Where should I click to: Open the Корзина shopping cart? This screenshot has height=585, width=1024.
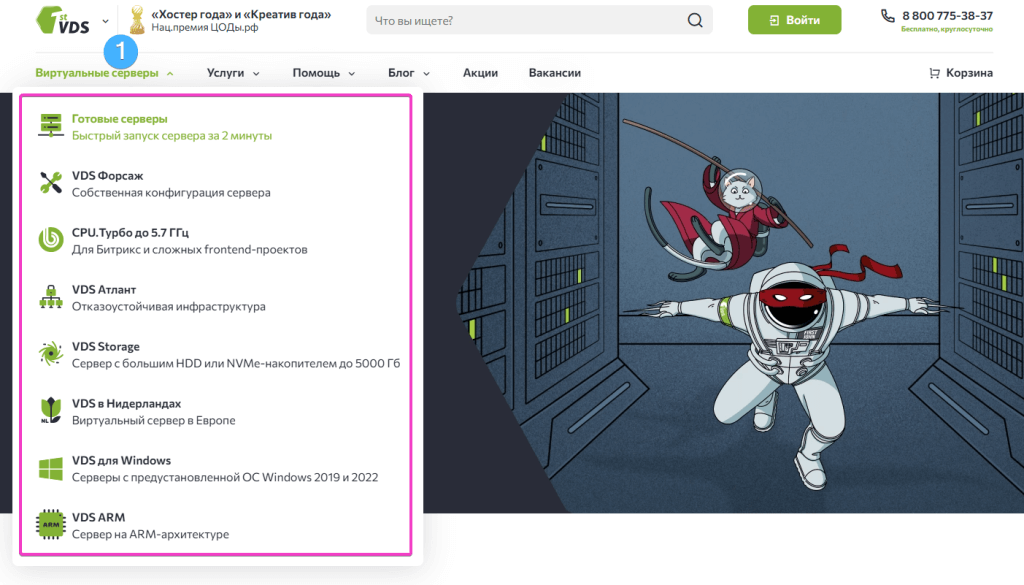click(961, 73)
